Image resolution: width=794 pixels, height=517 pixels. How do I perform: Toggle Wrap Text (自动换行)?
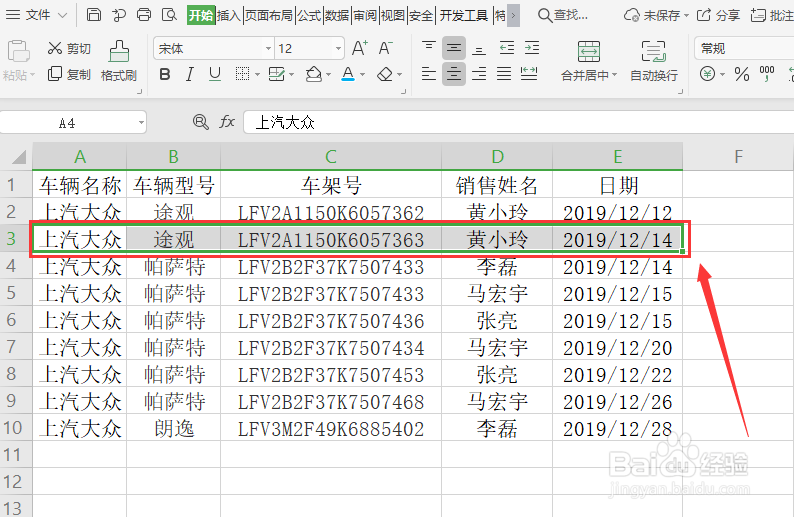coord(654,61)
